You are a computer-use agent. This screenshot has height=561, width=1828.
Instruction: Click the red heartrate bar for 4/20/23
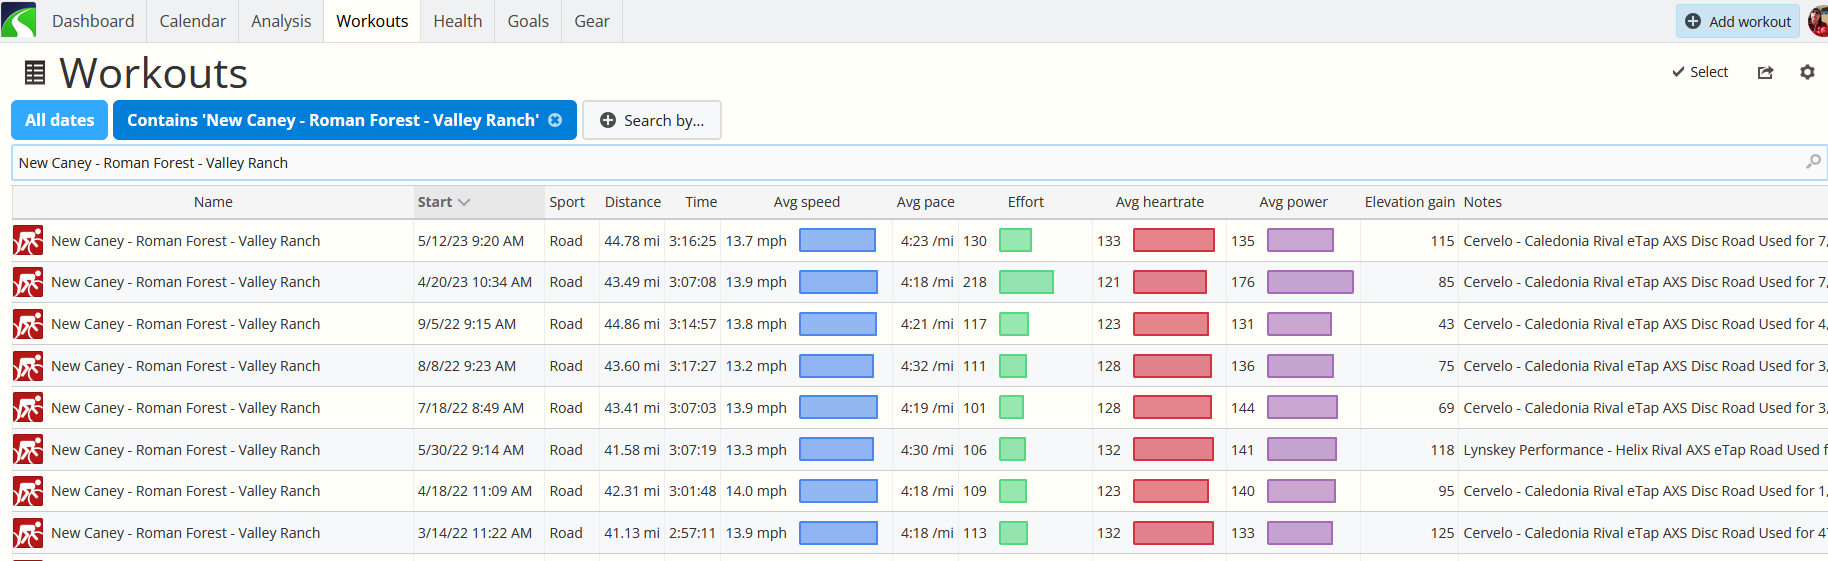click(x=1169, y=282)
